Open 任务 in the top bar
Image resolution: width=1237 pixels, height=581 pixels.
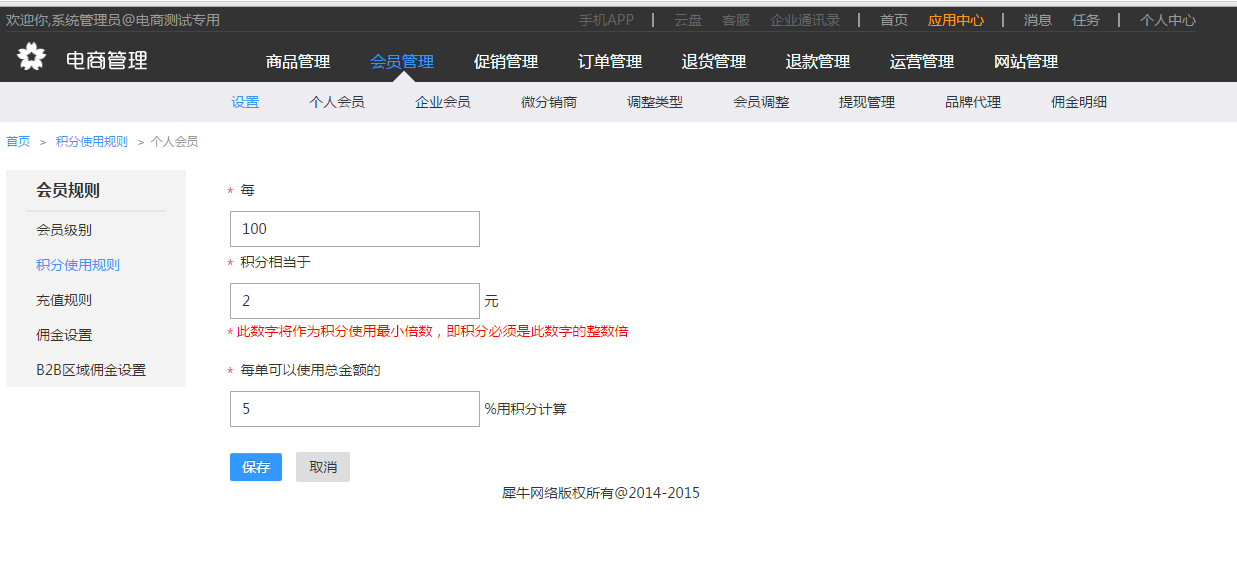coord(1086,20)
